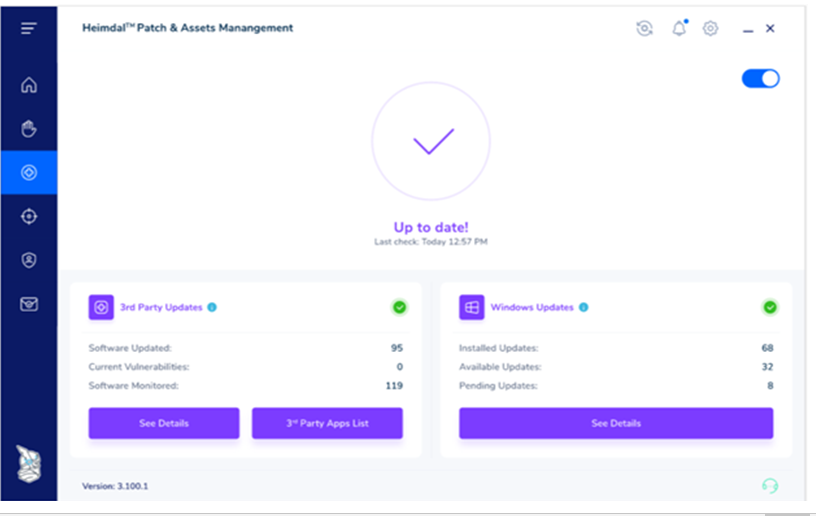
Task: Minimize the Heimdal window
Action: [748, 30]
